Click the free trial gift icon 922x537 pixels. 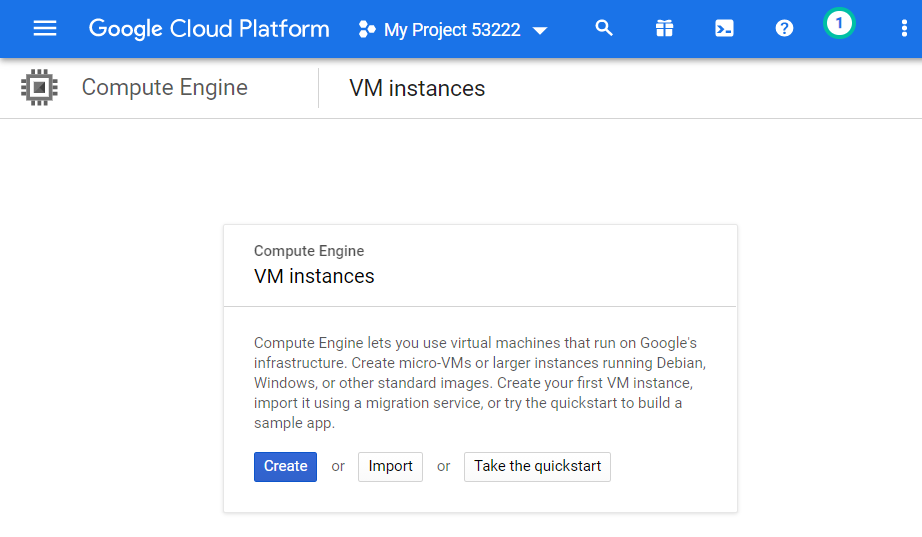[665, 29]
